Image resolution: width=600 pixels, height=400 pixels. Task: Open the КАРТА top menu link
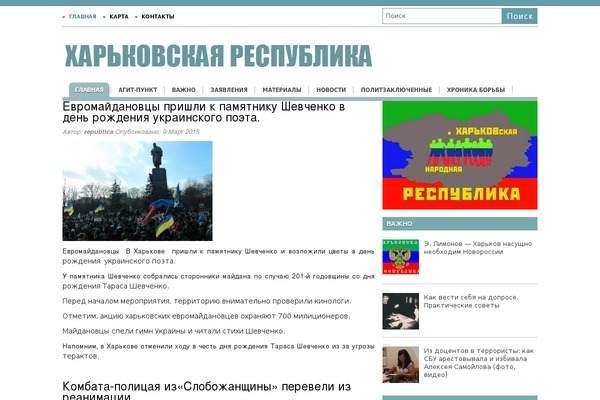pyautogui.click(x=119, y=16)
